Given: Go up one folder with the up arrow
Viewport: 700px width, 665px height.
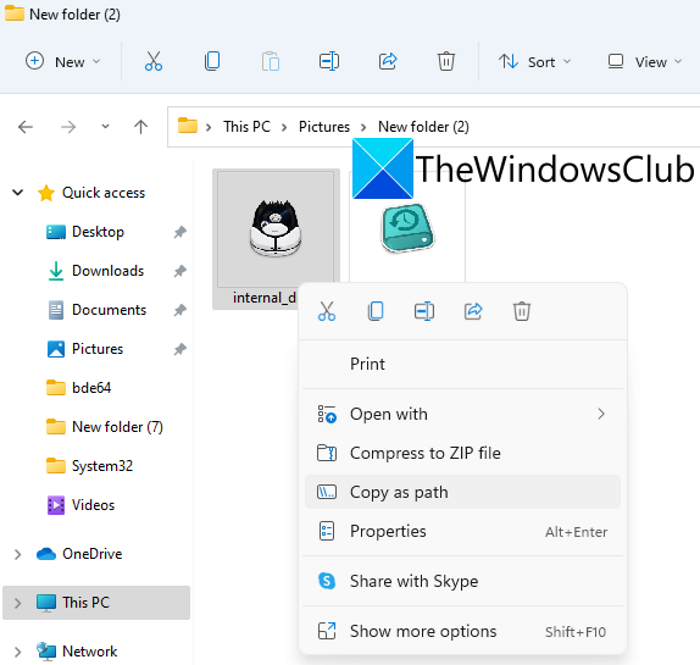Looking at the screenshot, I should tap(141, 127).
